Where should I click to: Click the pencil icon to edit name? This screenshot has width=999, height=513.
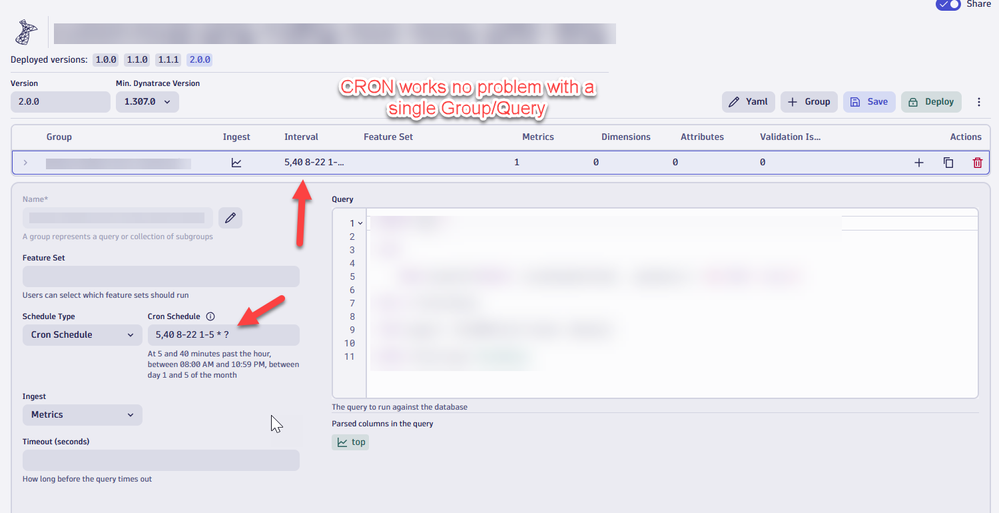pos(230,218)
